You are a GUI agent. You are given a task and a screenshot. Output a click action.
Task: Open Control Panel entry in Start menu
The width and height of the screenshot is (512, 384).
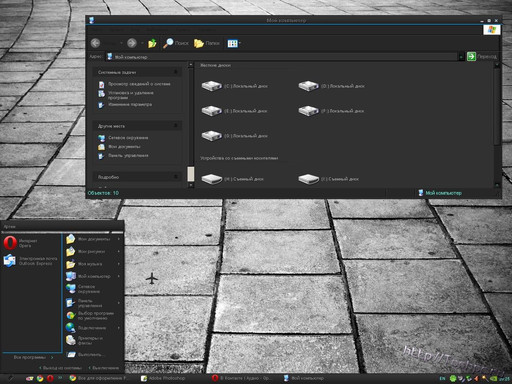[93, 303]
